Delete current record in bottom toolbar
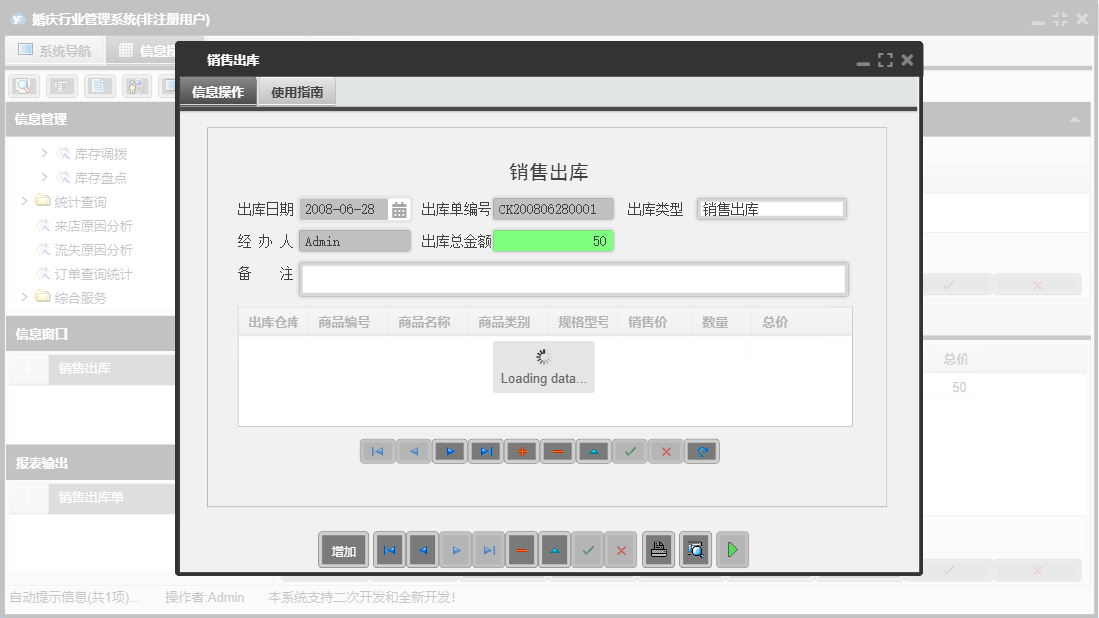The image size is (1099, 618). pyautogui.click(x=522, y=550)
